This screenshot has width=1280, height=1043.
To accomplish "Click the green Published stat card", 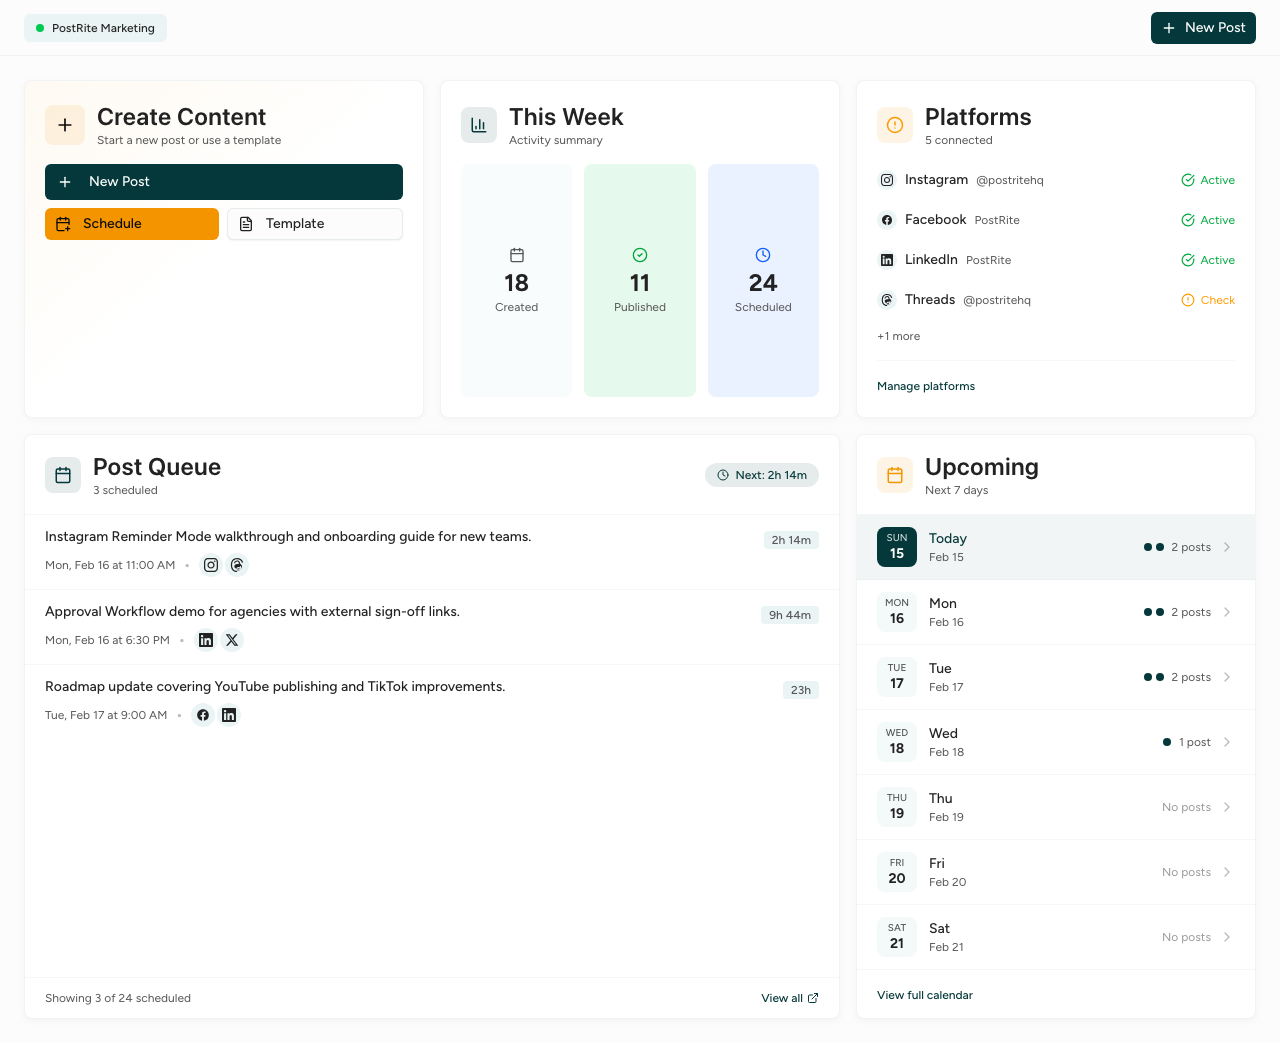I will (x=639, y=280).
